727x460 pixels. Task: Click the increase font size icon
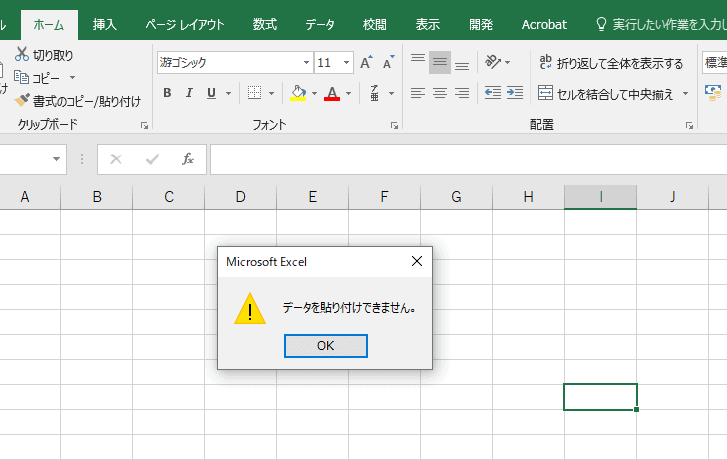click(366, 63)
